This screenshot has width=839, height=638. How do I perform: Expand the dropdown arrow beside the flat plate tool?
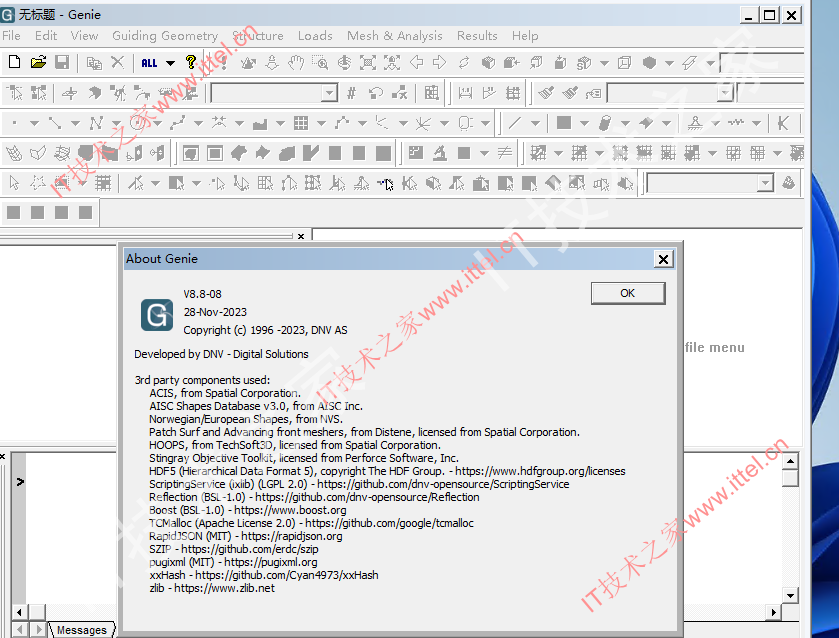point(584,123)
